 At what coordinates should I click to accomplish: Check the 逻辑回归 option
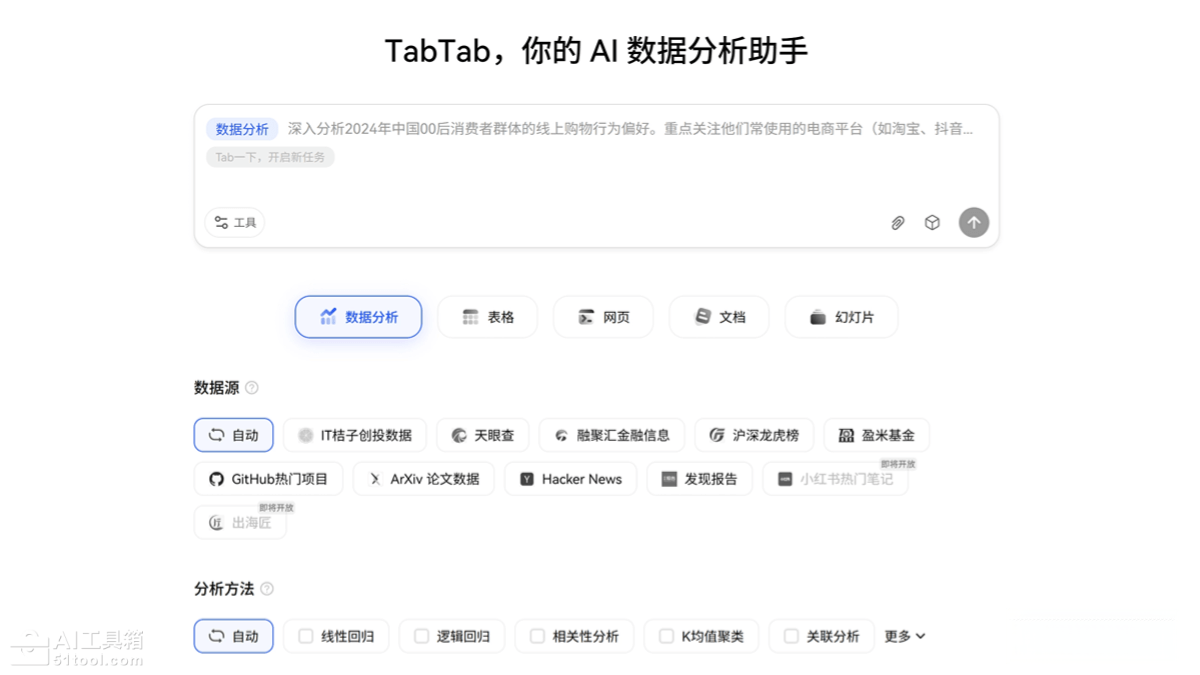[x=422, y=636]
